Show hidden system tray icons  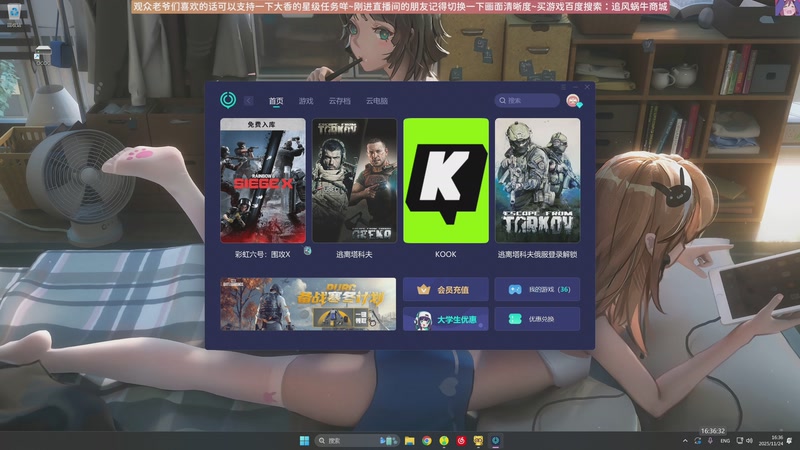click(x=685, y=441)
